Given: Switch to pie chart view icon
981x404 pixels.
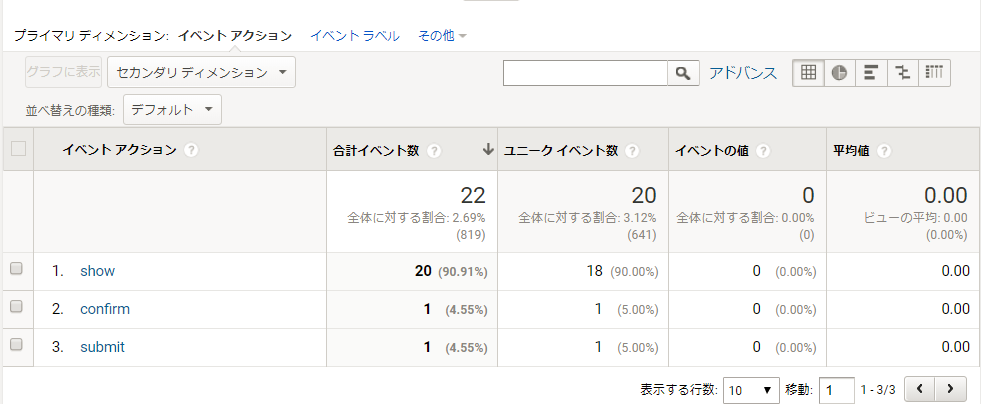Looking at the screenshot, I should click(x=839, y=73).
